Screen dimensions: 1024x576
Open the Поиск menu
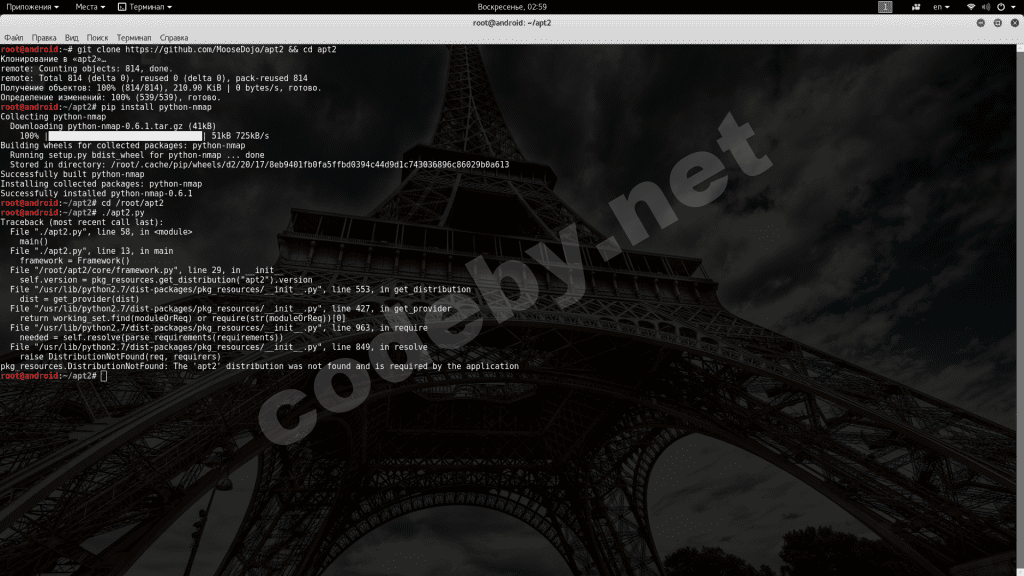[x=97, y=38]
